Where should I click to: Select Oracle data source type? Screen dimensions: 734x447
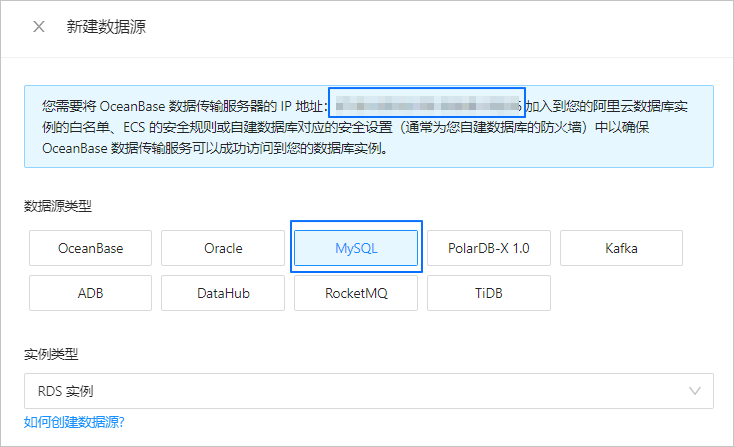(x=223, y=248)
